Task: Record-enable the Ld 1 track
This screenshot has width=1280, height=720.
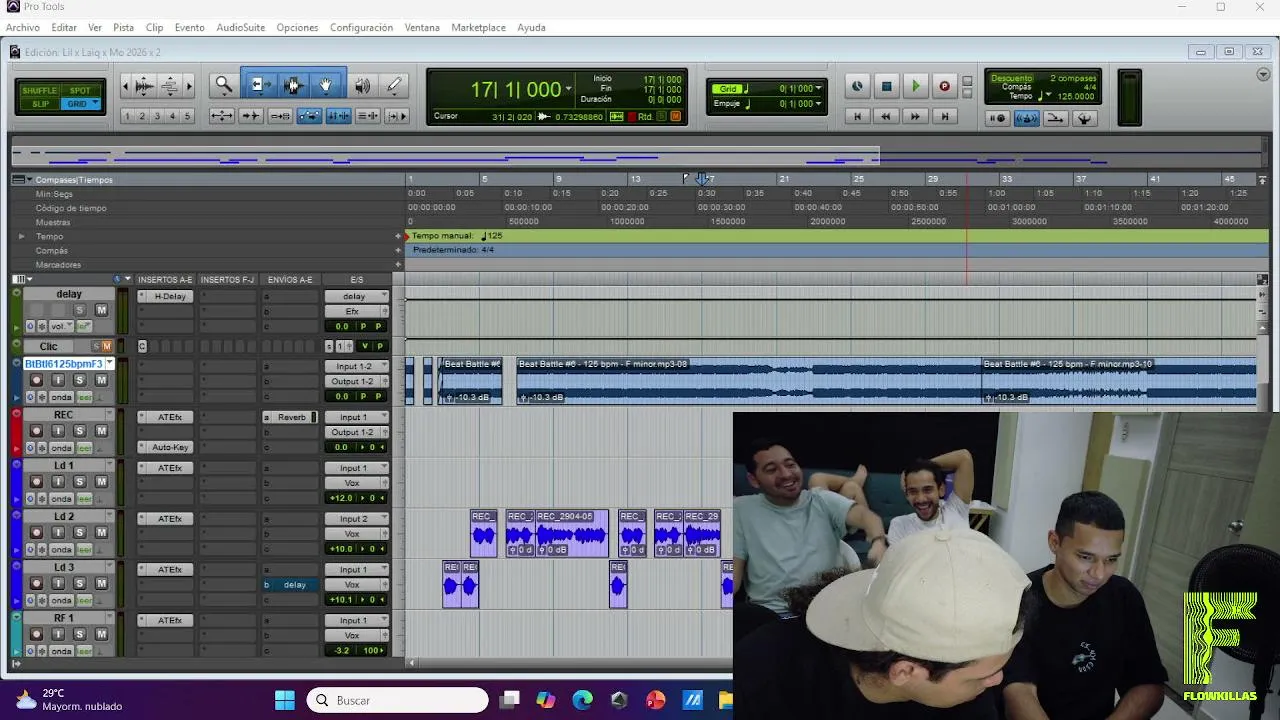Action: (x=37, y=482)
